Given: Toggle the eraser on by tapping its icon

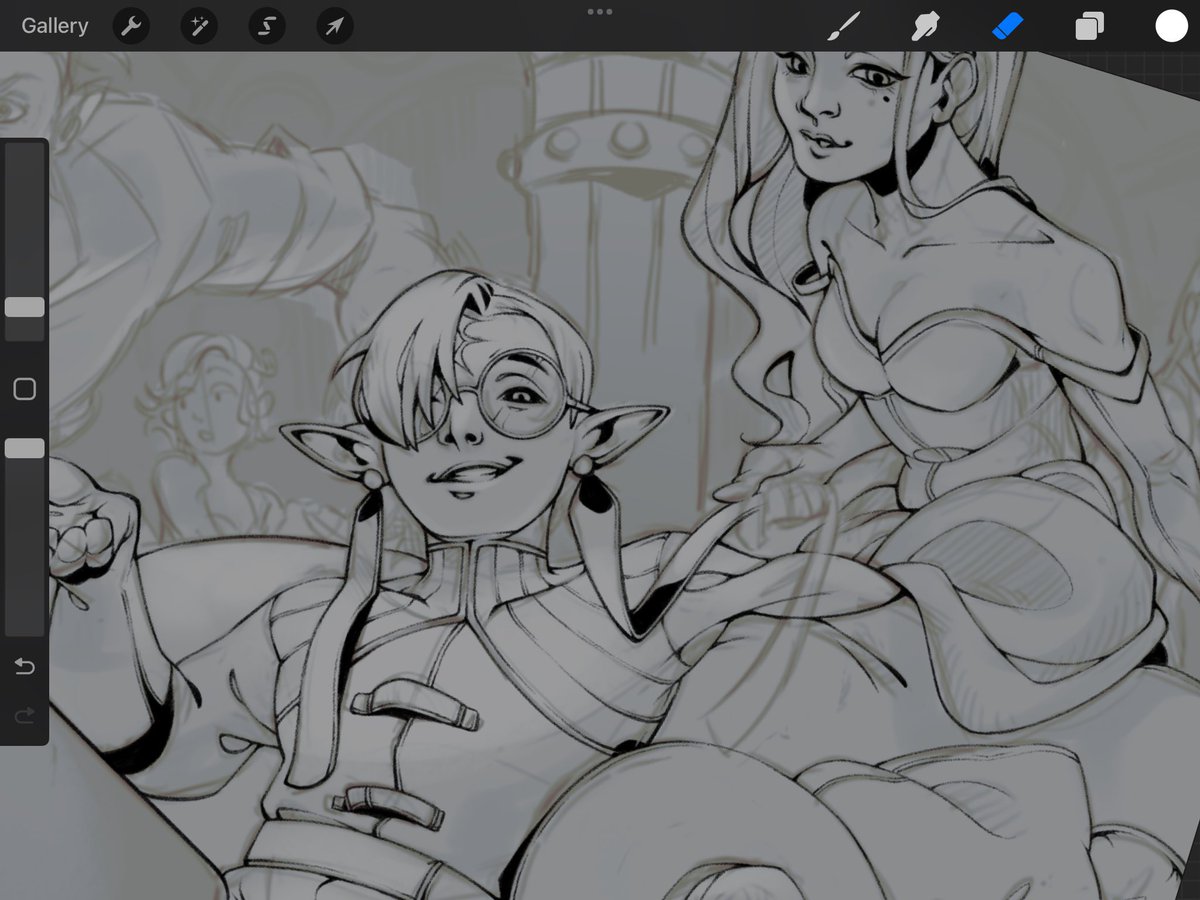Looking at the screenshot, I should click(1008, 26).
